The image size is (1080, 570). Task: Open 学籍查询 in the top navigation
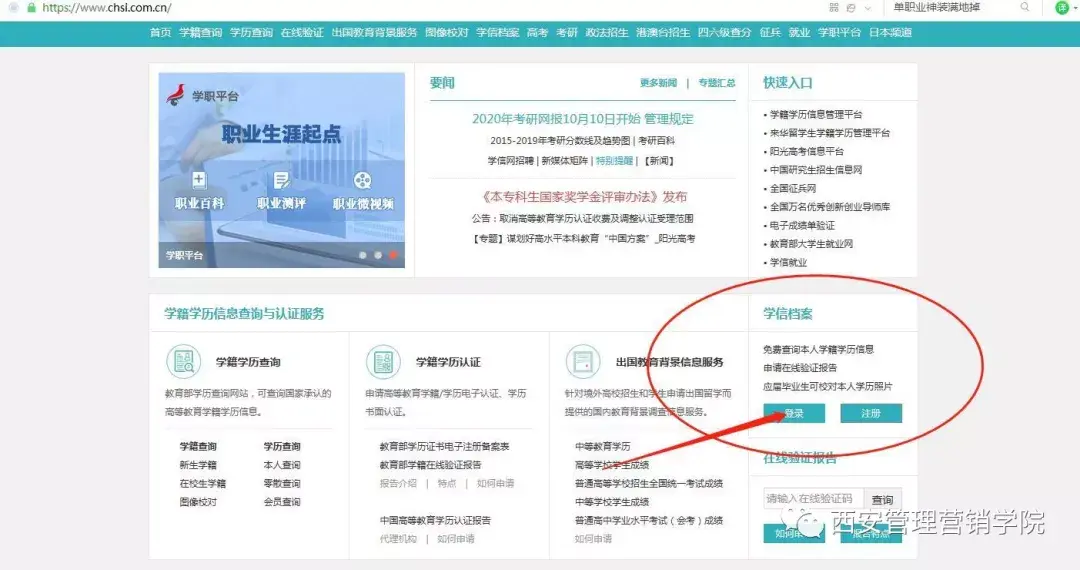[200, 32]
